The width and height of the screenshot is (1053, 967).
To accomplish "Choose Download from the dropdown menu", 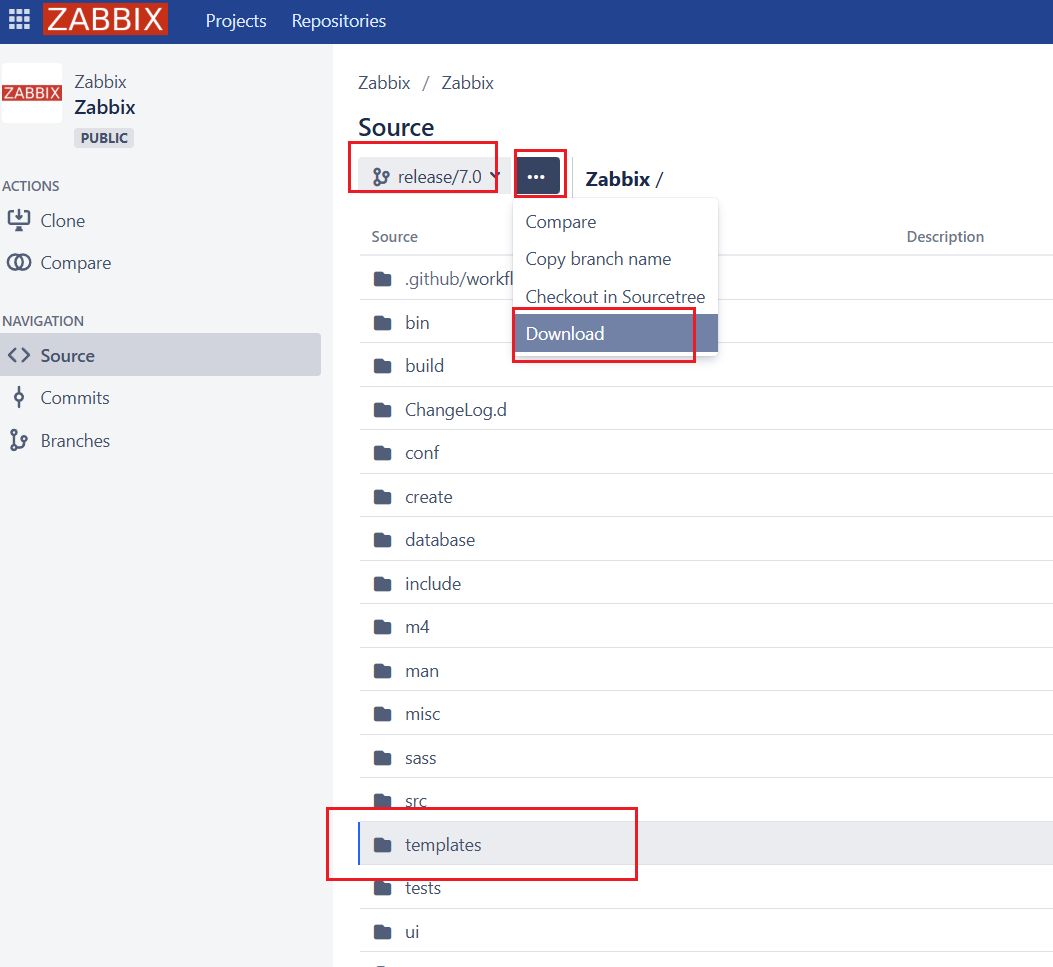I will click(565, 334).
